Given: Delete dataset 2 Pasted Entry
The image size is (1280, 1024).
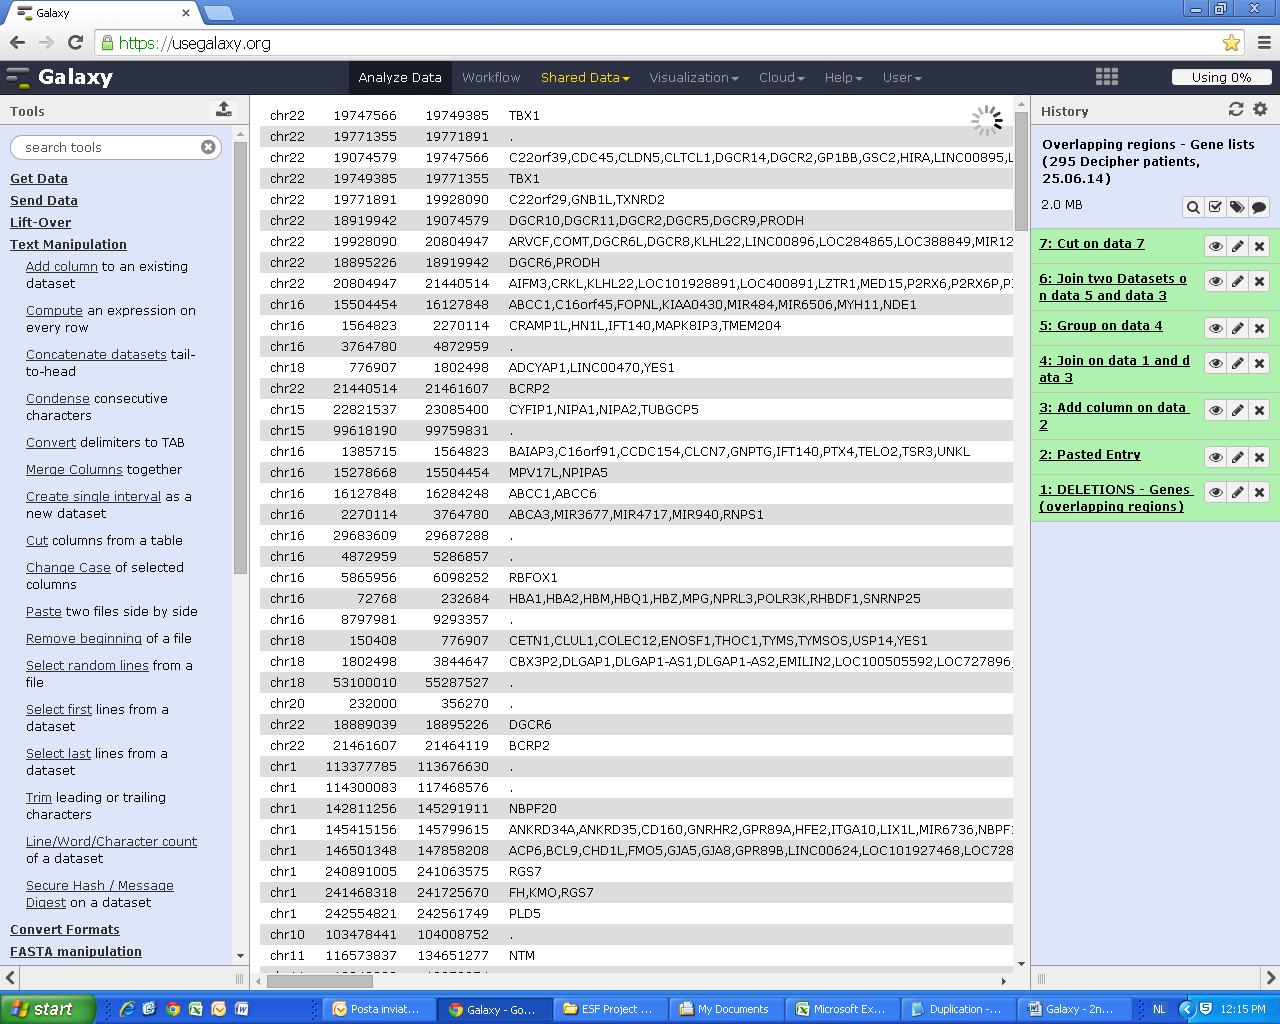Looking at the screenshot, I should pos(1260,457).
